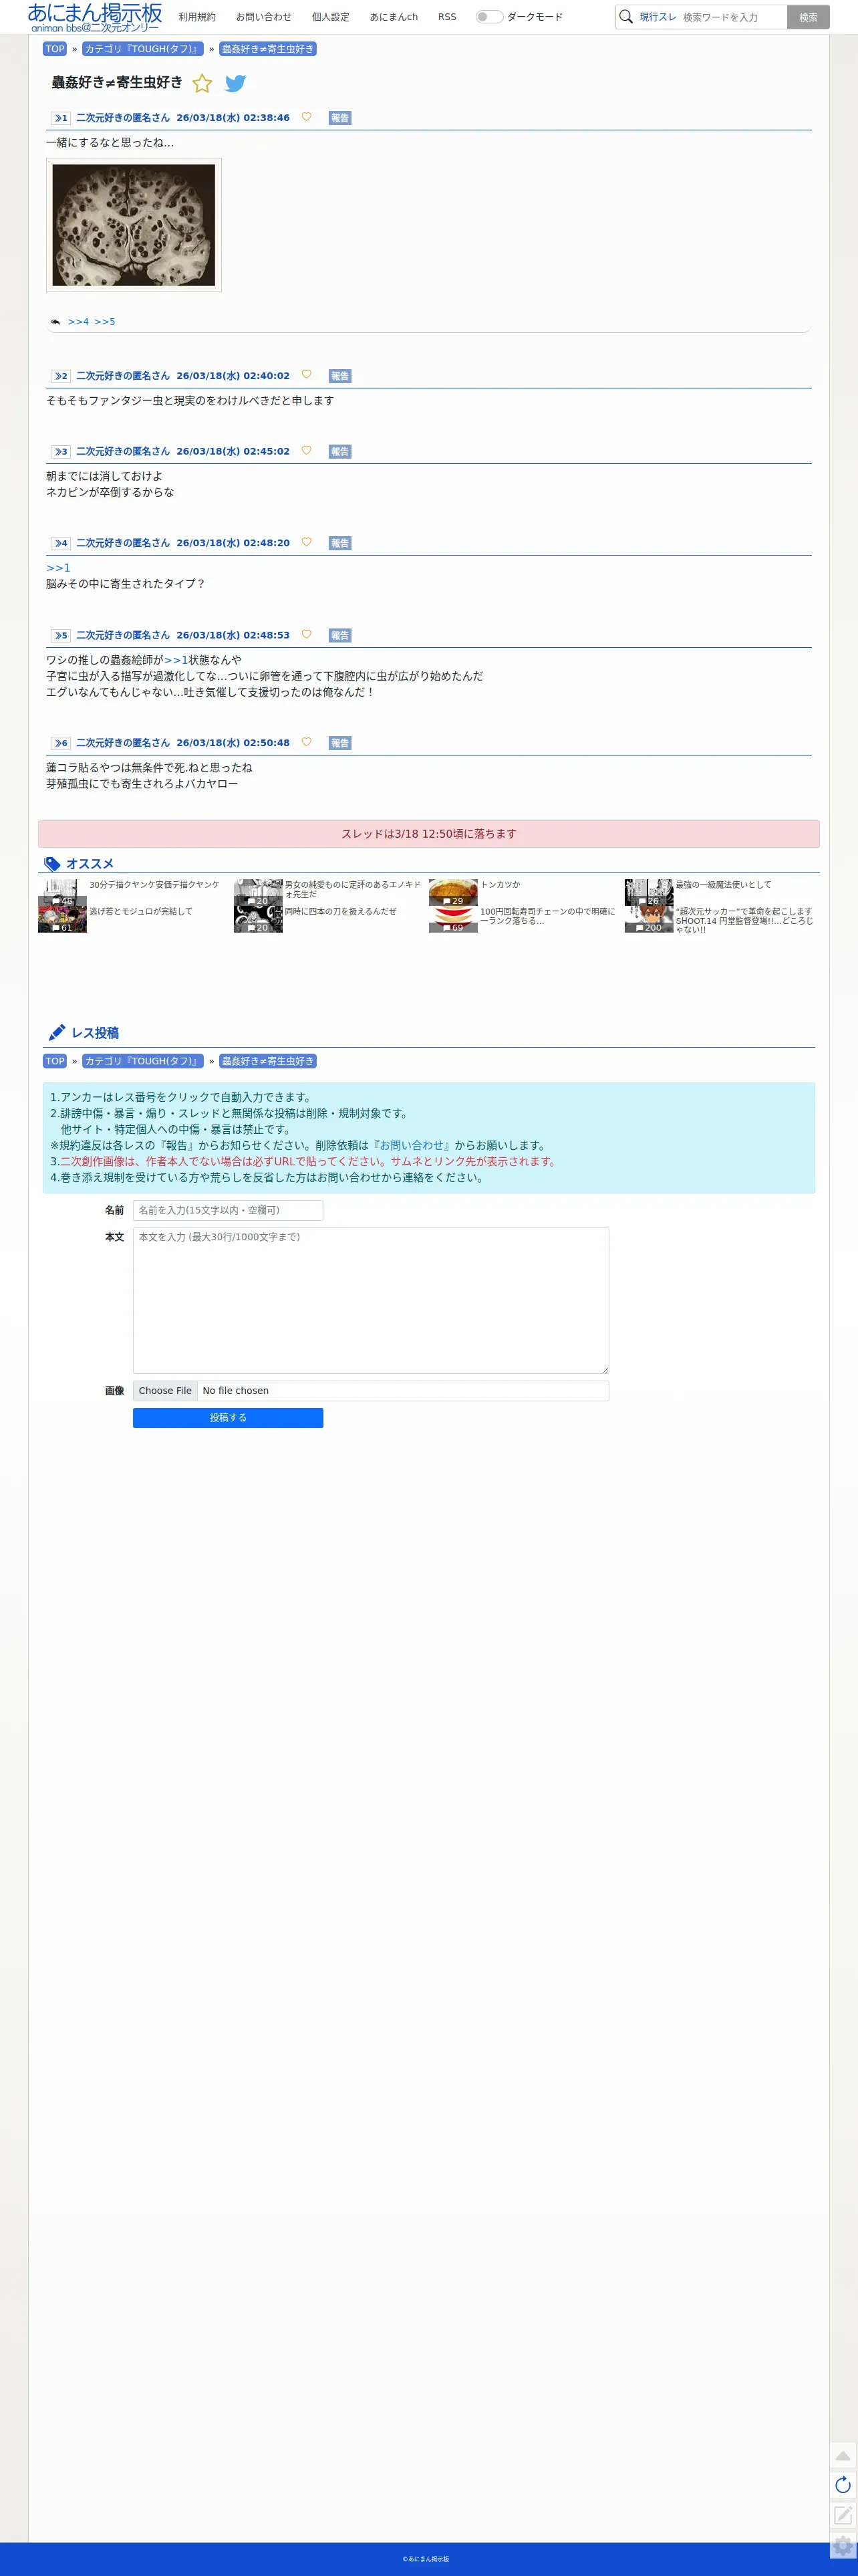Toggle the ダークモード switch
The height and width of the screenshot is (2576, 858).
tap(489, 17)
